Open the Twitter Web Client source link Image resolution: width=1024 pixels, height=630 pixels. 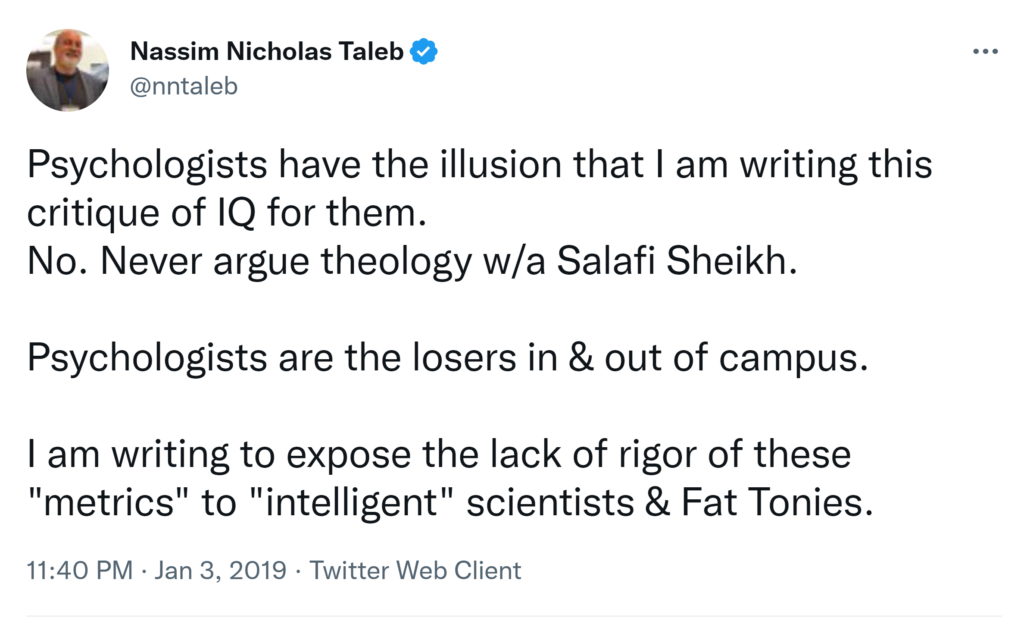pos(415,571)
